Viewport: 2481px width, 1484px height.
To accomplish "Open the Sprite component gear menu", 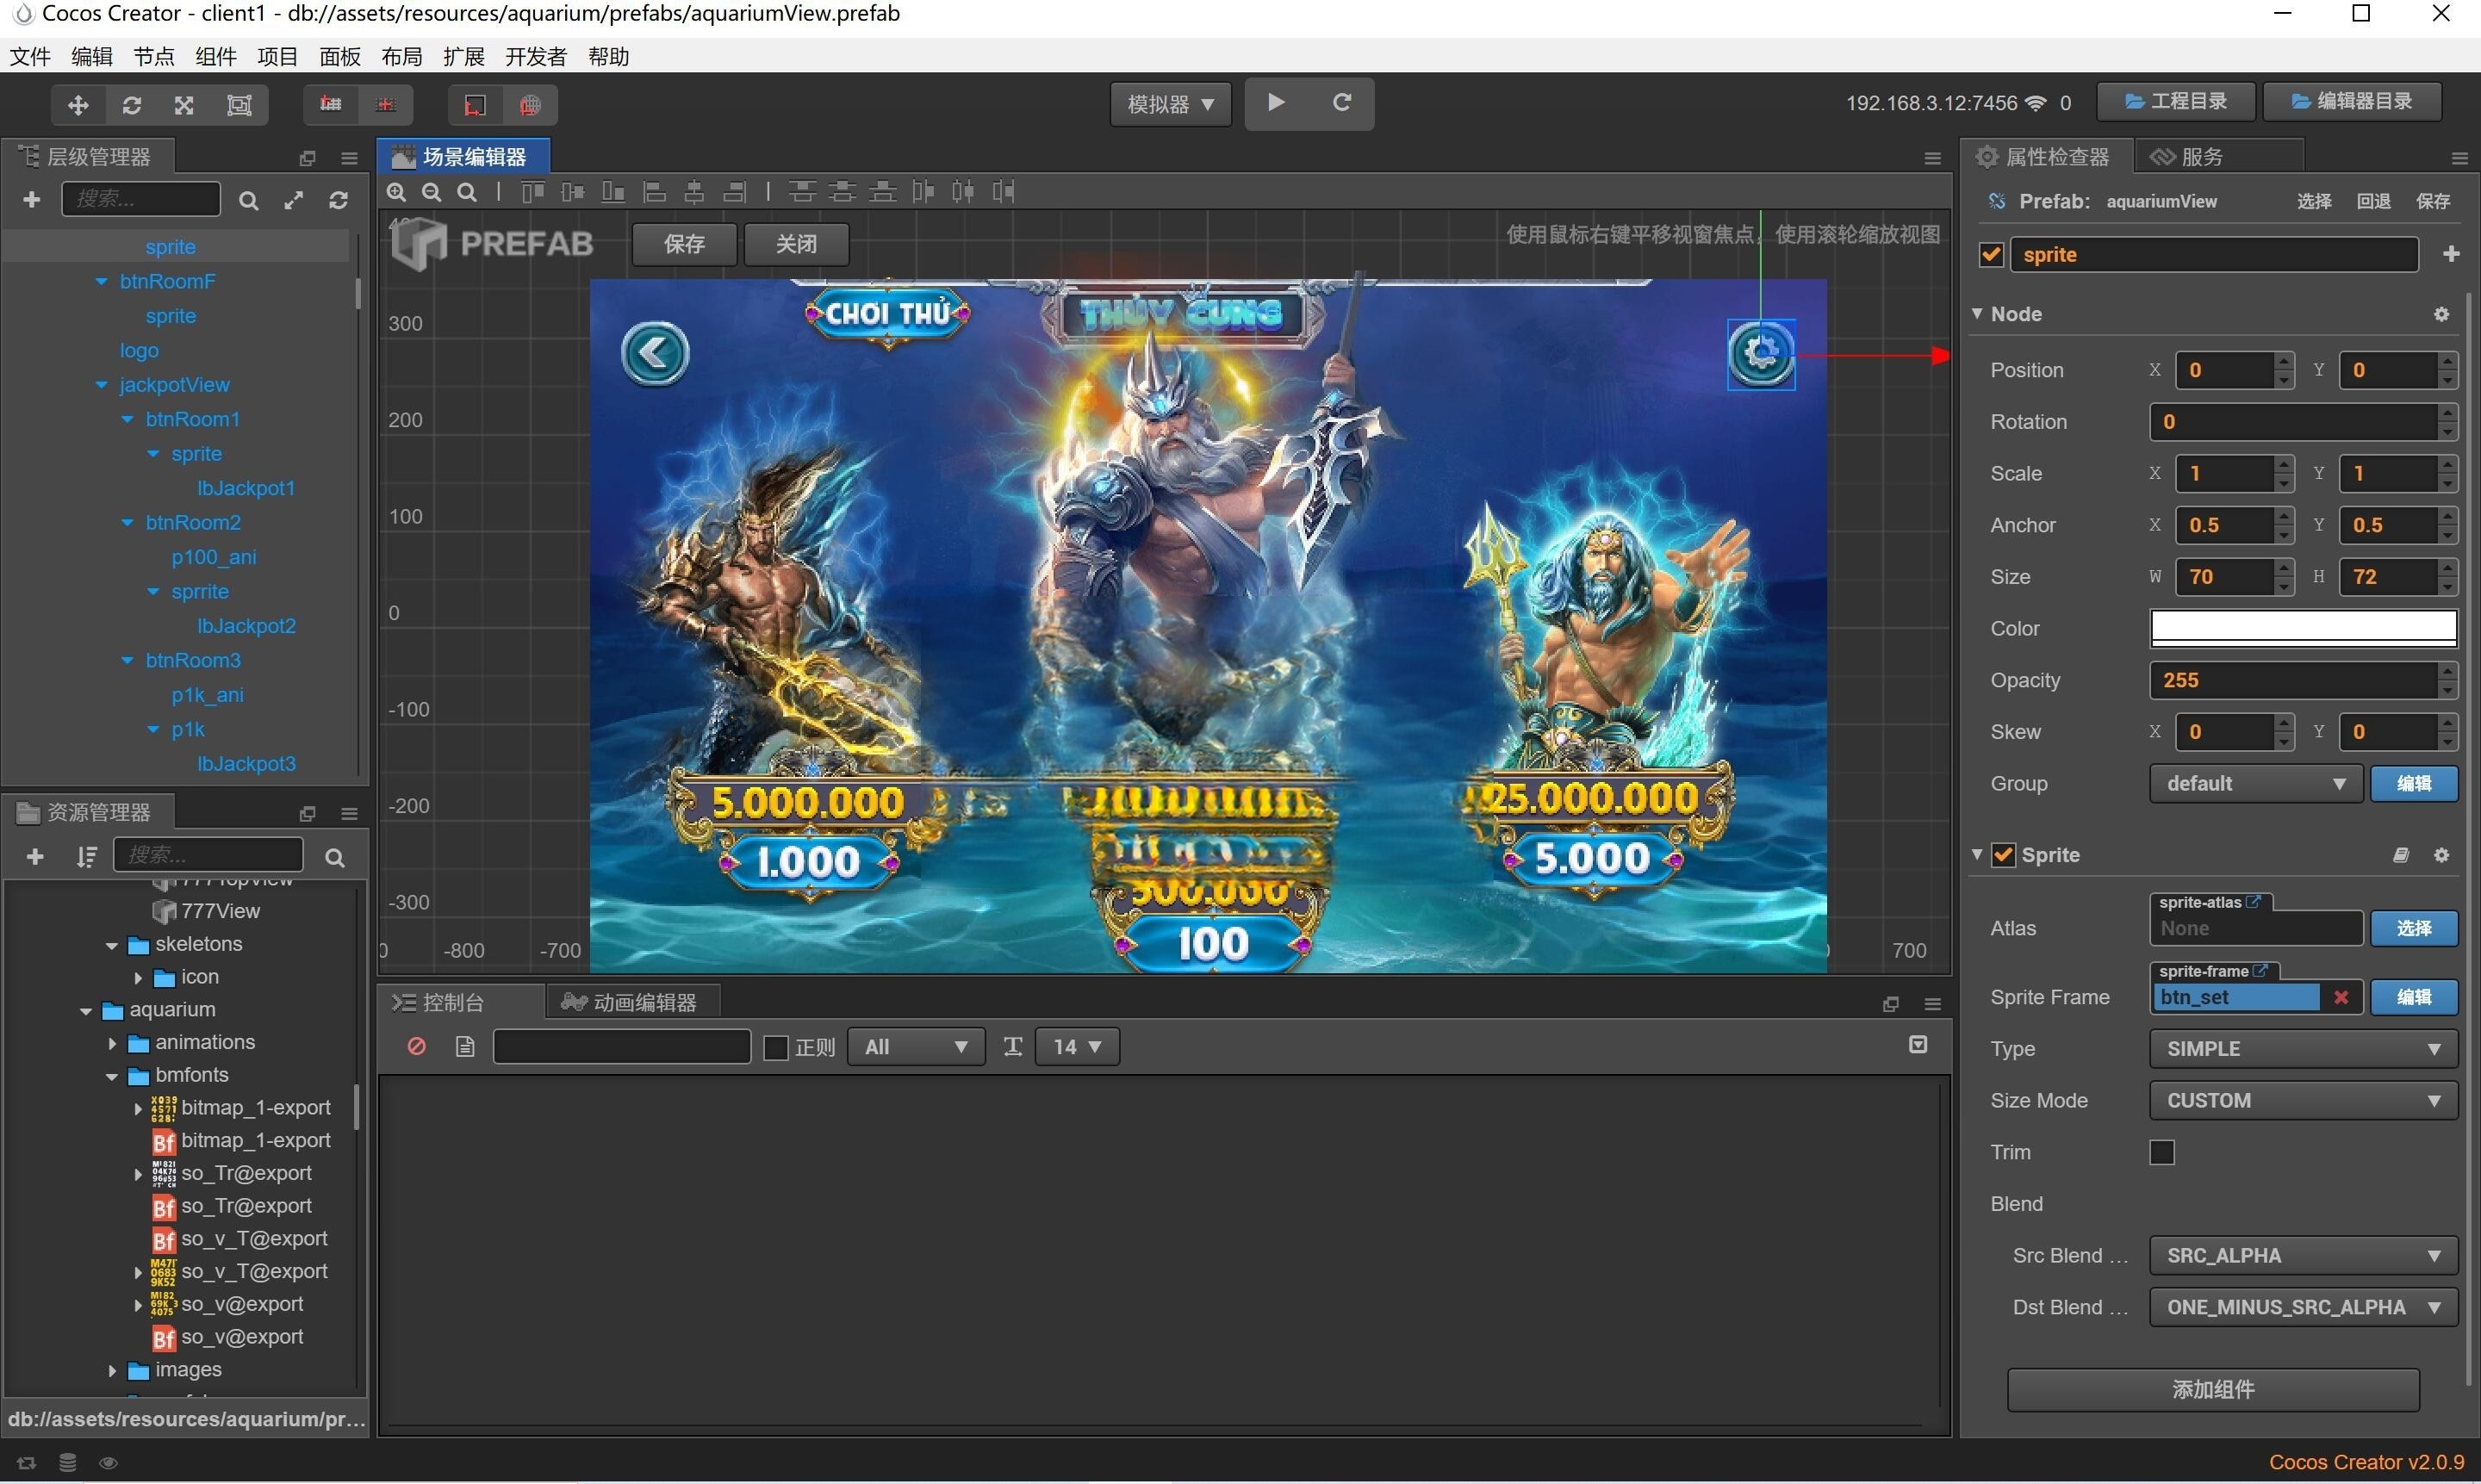I will click(2442, 855).
